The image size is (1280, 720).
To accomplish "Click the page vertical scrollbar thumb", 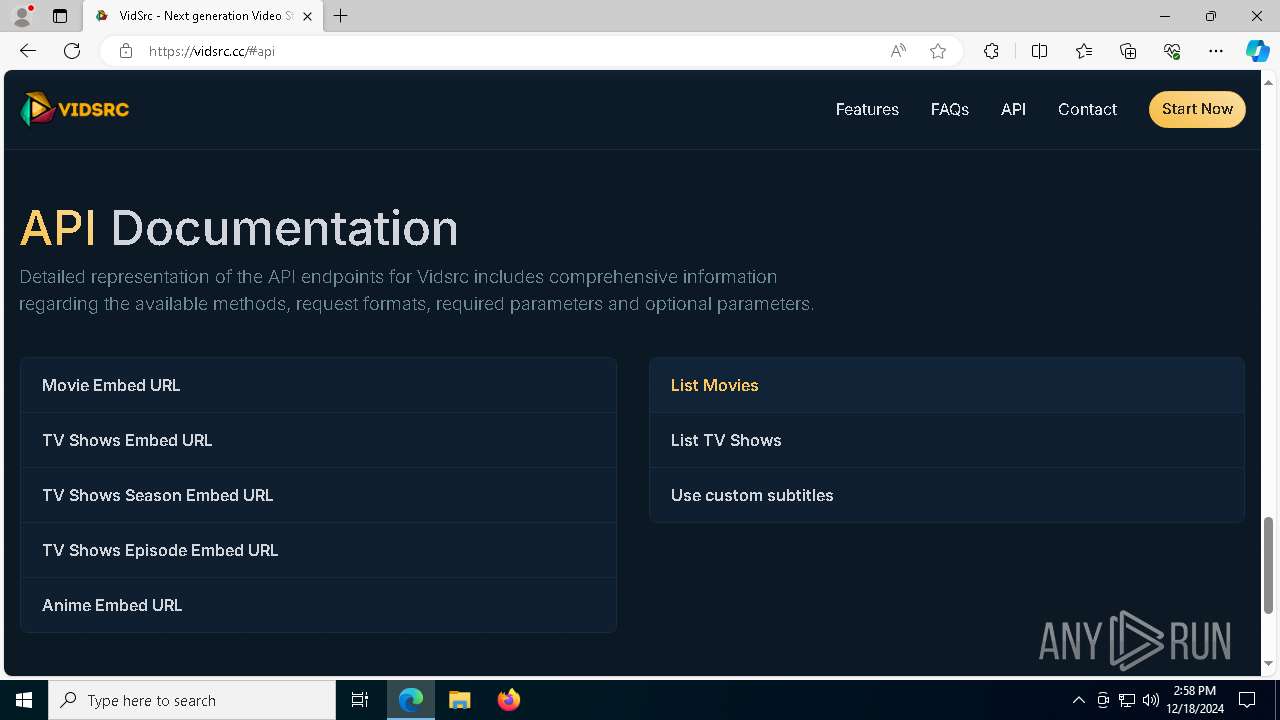I will (1270, 565).
